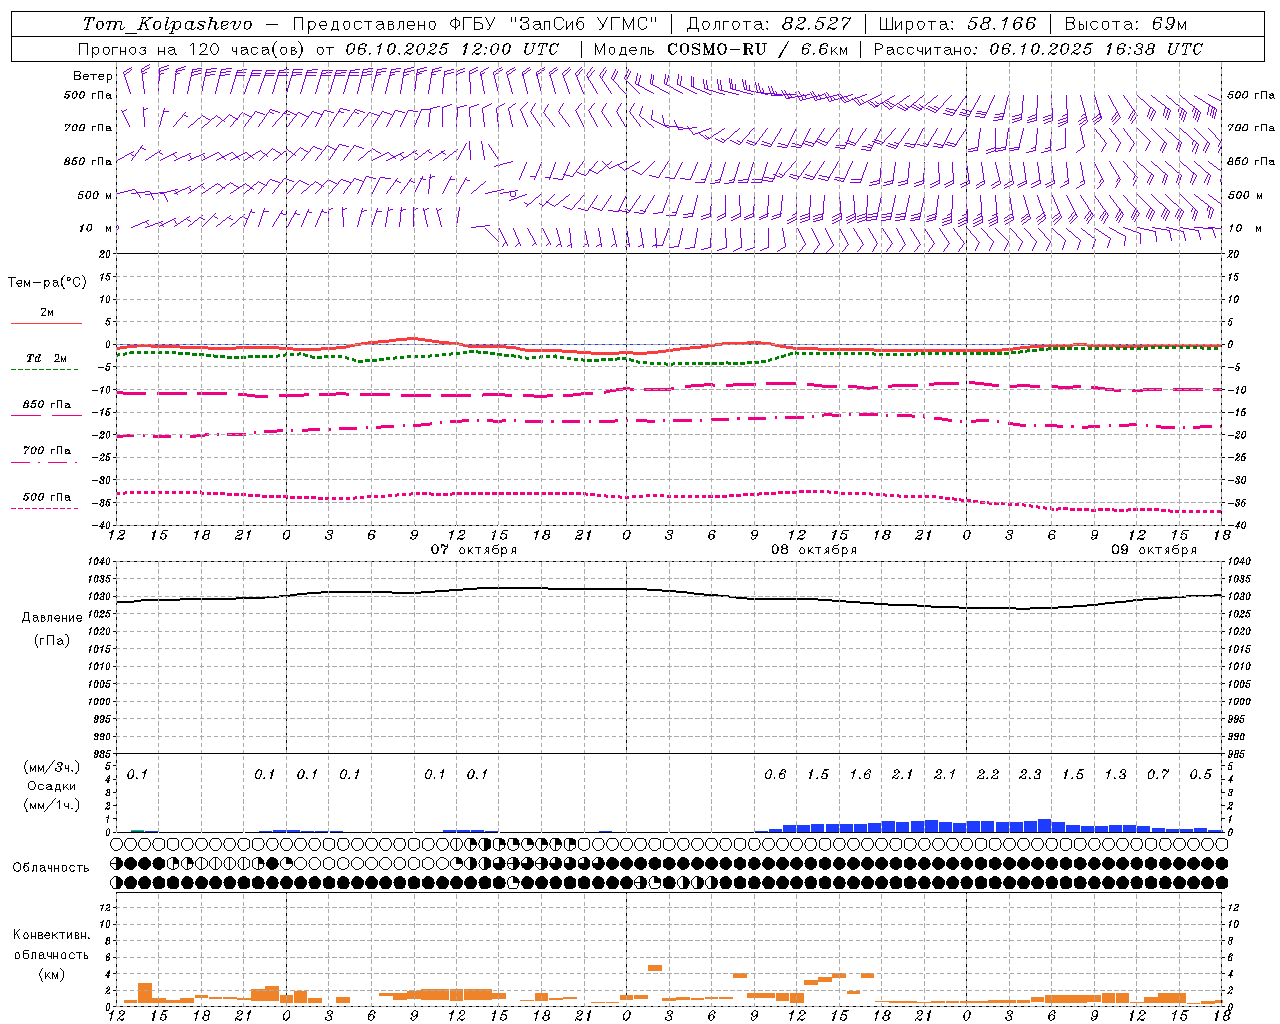Click the '09 октября' date label
1280x1024 pixels.
click(1154, 550)
